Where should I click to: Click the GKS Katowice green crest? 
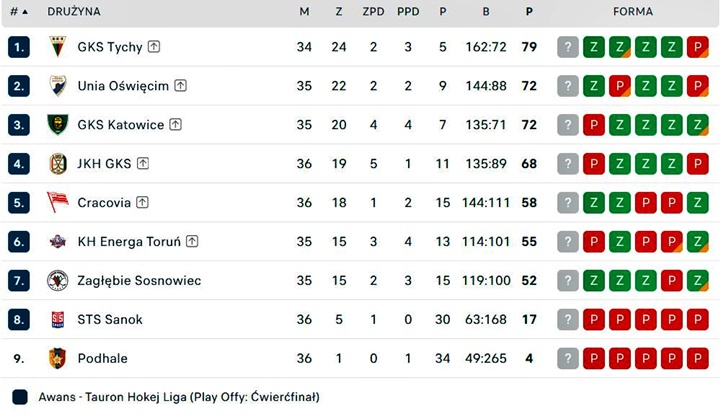click(x=58, y=124)
